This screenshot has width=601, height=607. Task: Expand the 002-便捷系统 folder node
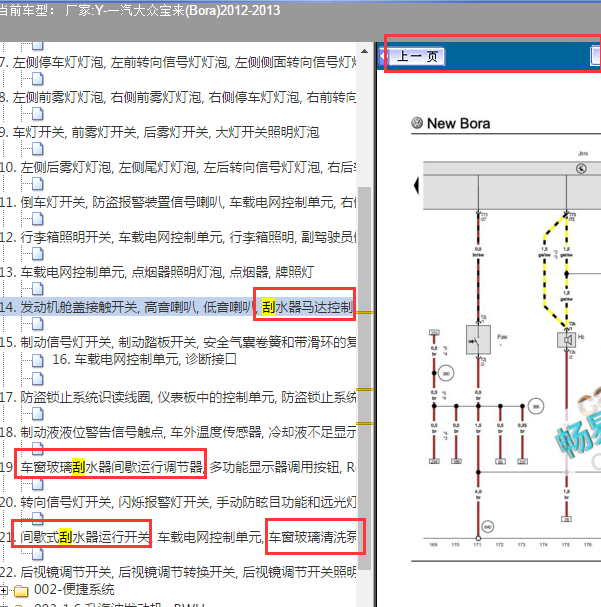point(3,590)
